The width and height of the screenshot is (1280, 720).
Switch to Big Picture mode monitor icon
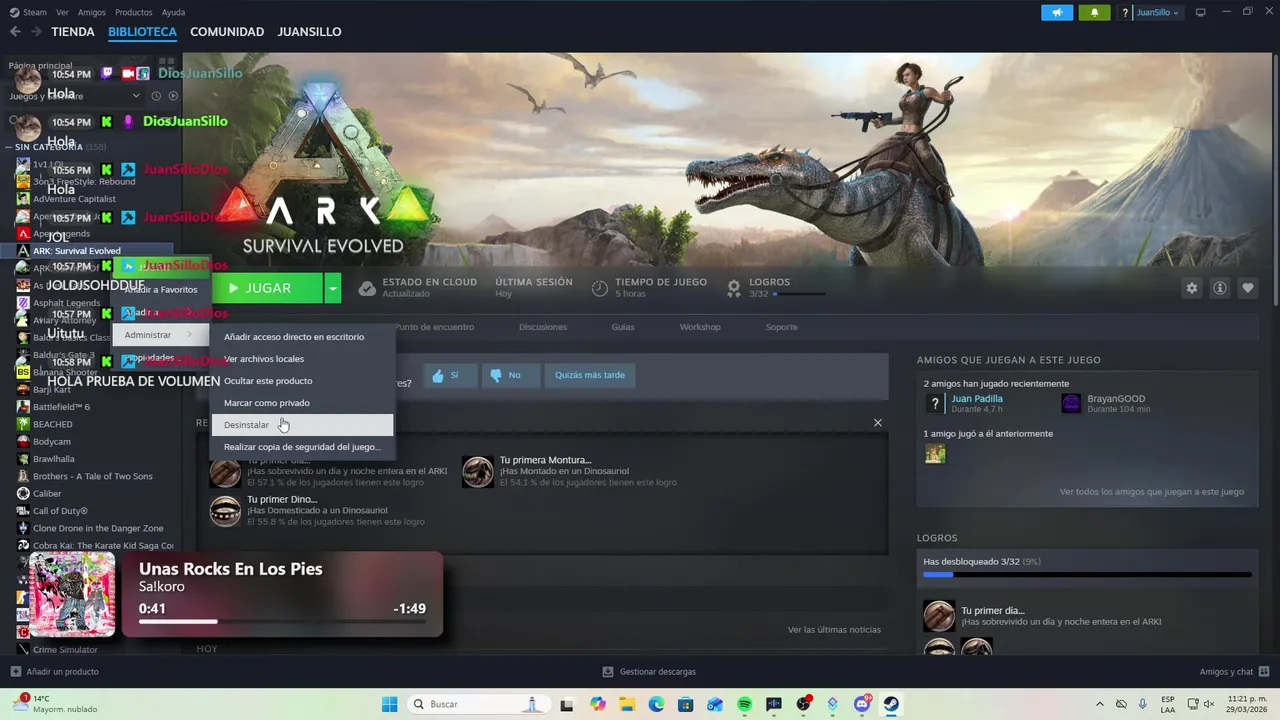point(1201,12)
